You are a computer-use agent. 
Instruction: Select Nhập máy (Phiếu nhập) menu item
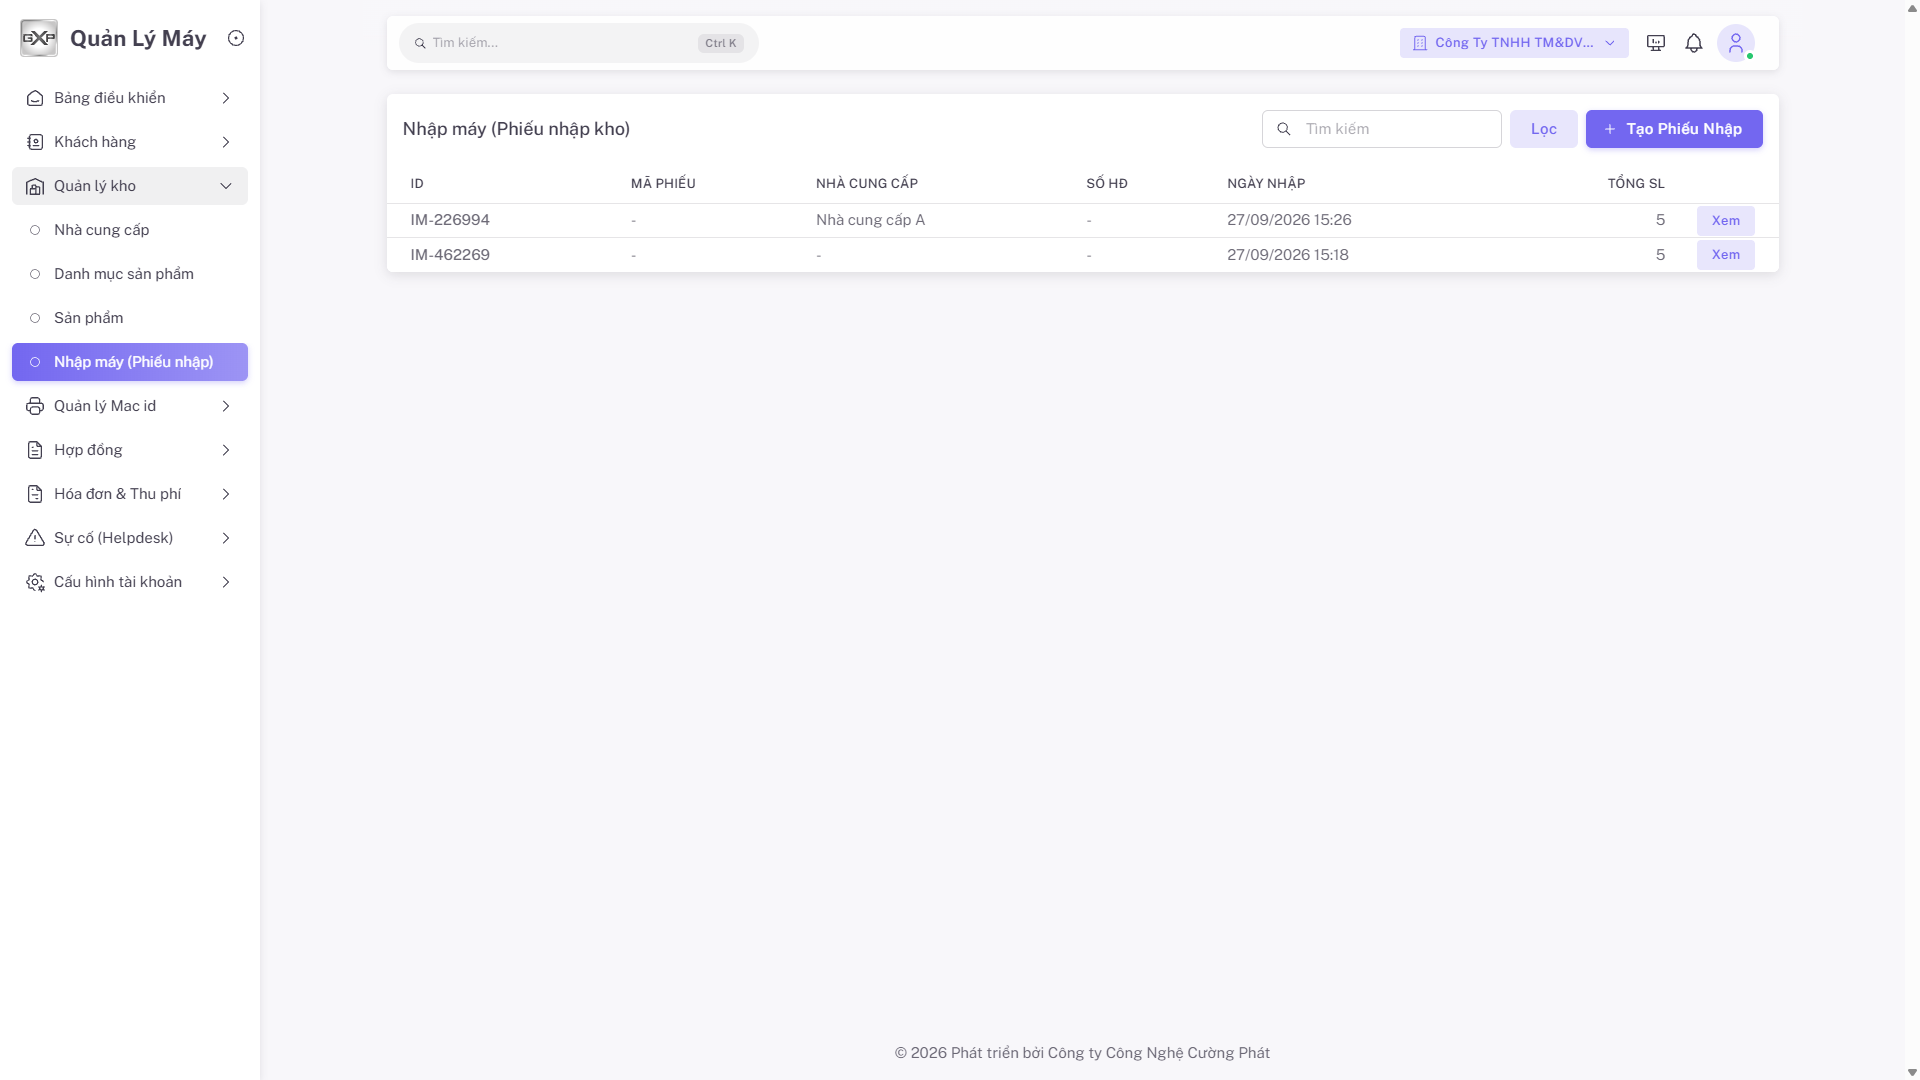(130, 362)
